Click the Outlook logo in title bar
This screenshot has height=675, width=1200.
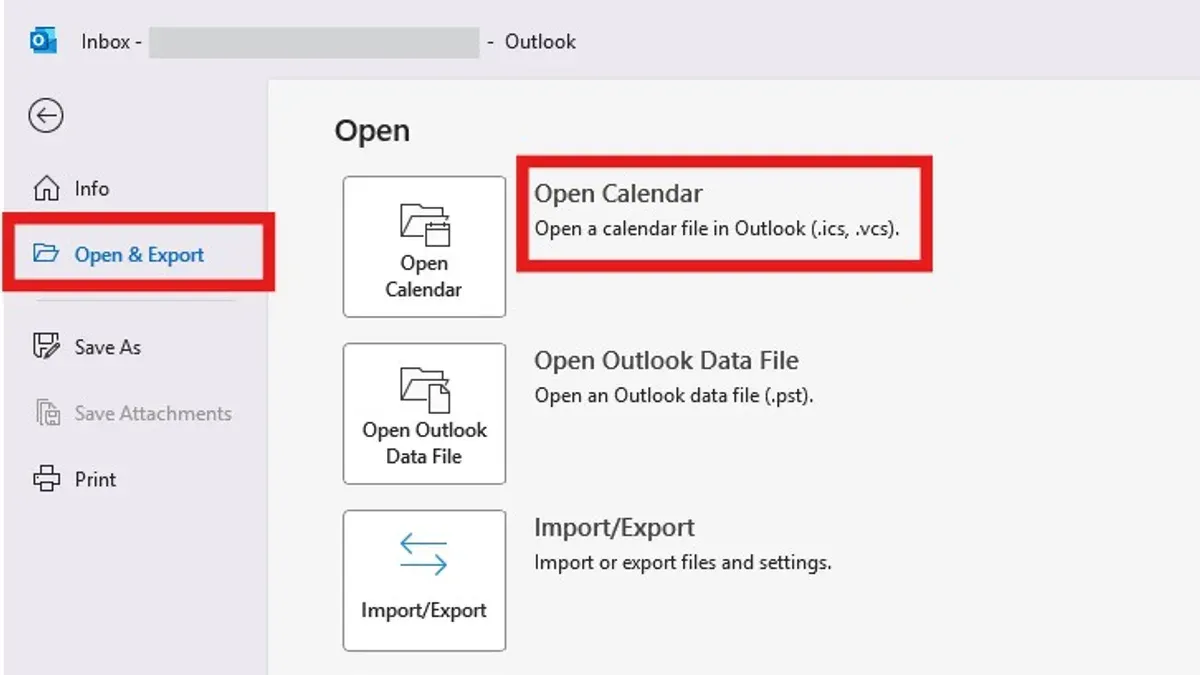coord(43,42)
